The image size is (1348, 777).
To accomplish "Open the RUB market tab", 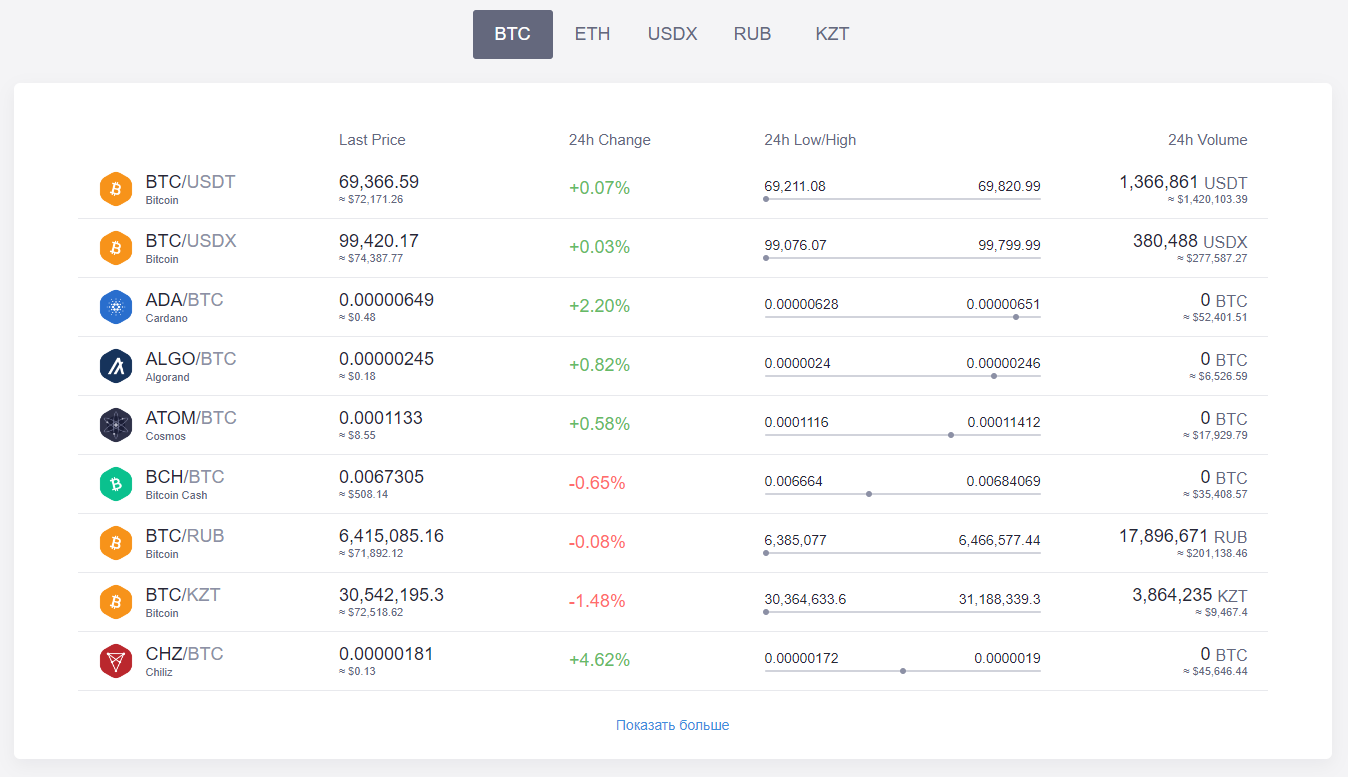I will (752, 34).
